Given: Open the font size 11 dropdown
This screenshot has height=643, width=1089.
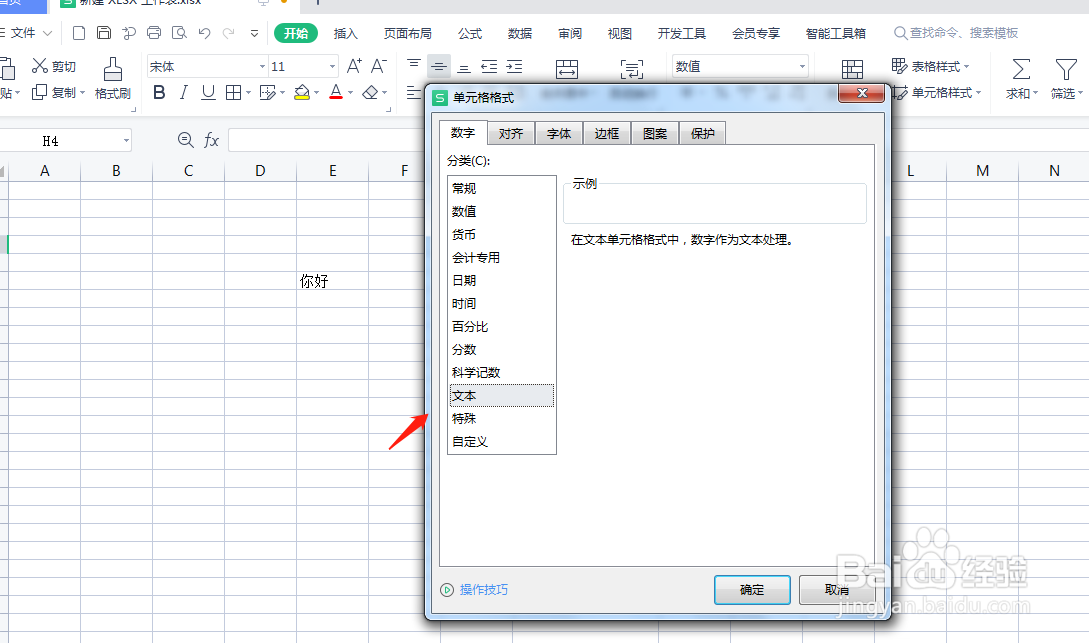Looking at the screenshot, I should point(330,66).
